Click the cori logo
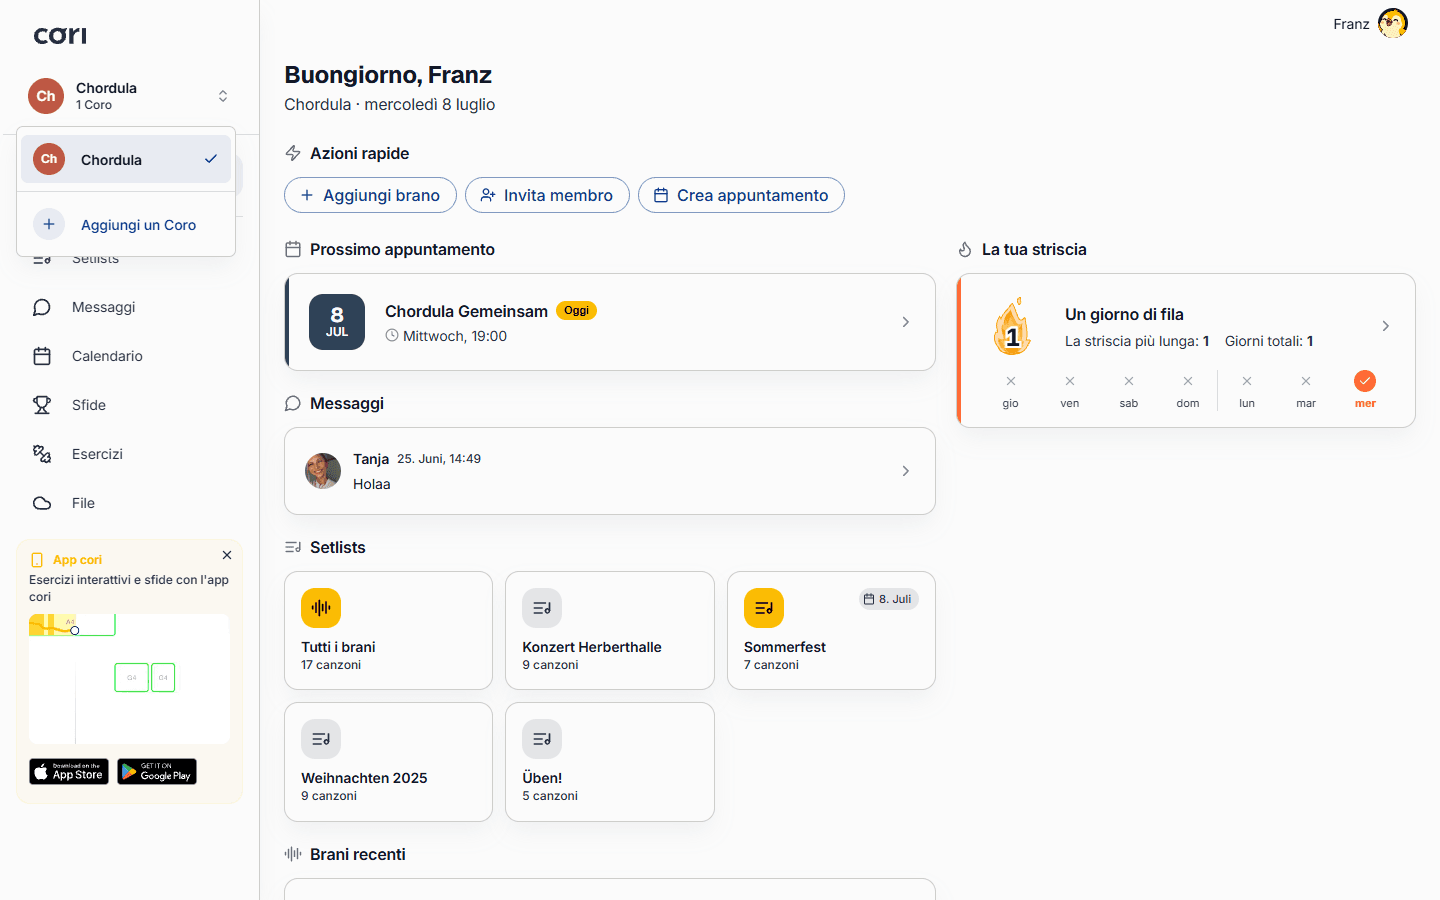Screen dimensions: 1440x900 click(x=60, y=35)
